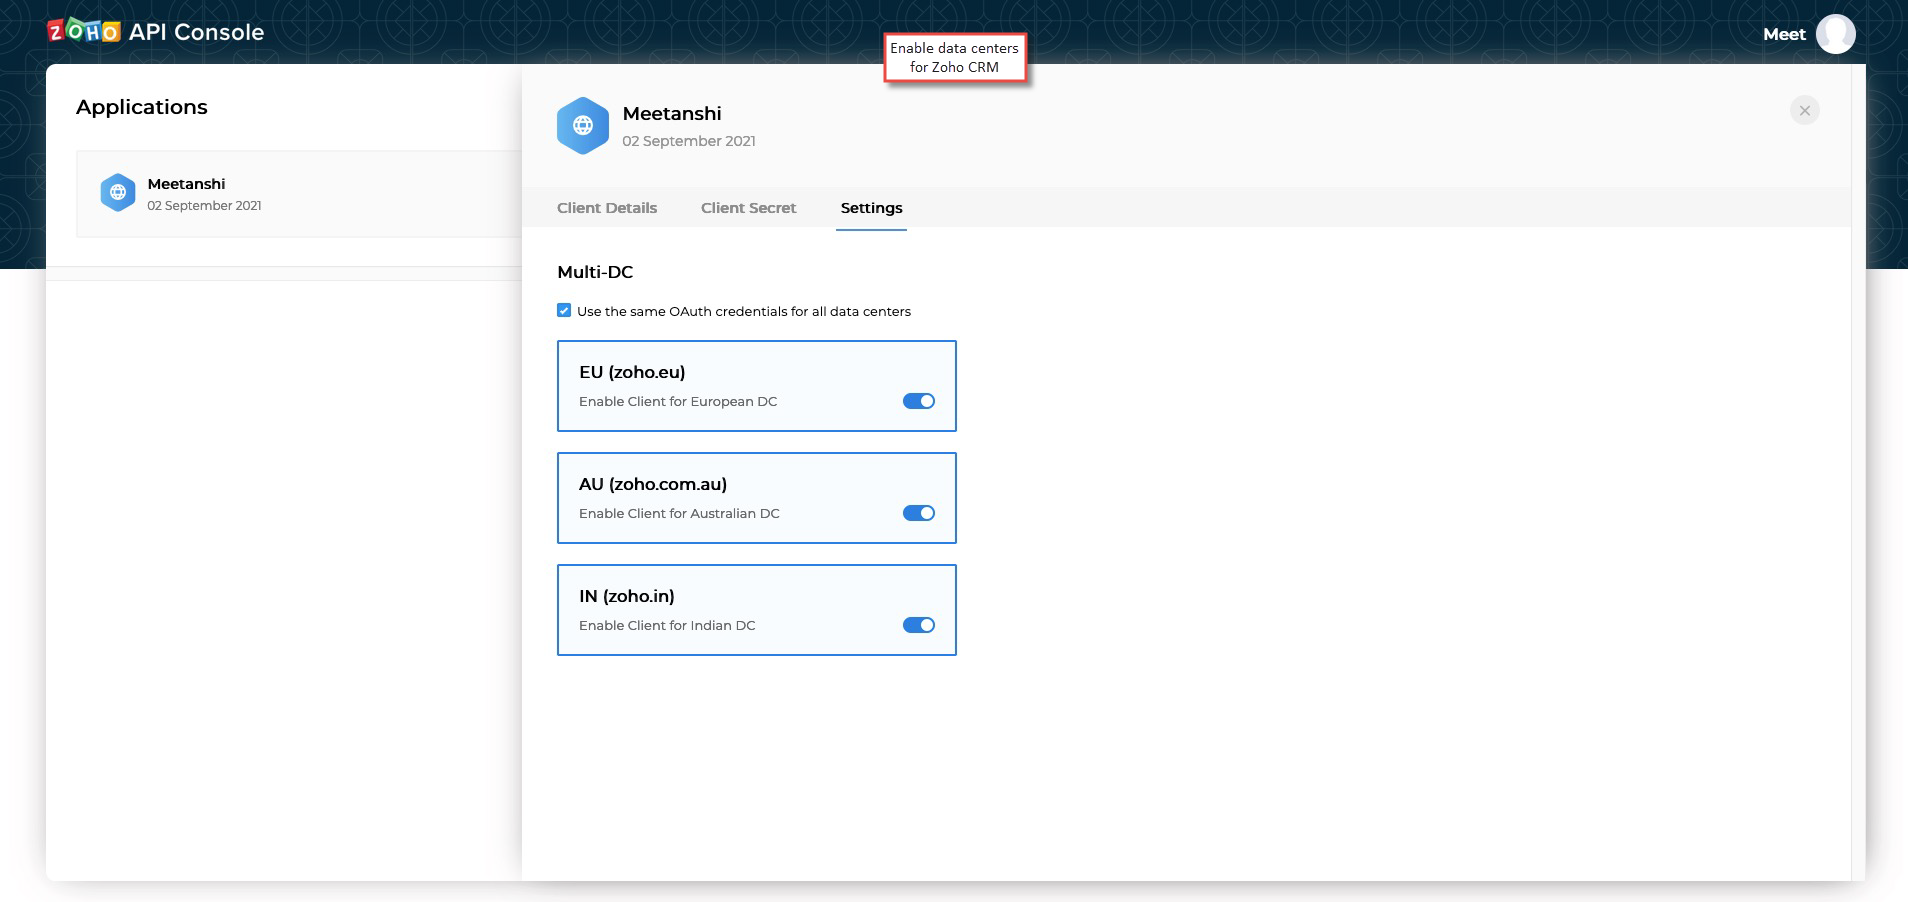Switch to the Client Details tab
Viewport: 1908px width, 902px height.
[x=607, y=208]
